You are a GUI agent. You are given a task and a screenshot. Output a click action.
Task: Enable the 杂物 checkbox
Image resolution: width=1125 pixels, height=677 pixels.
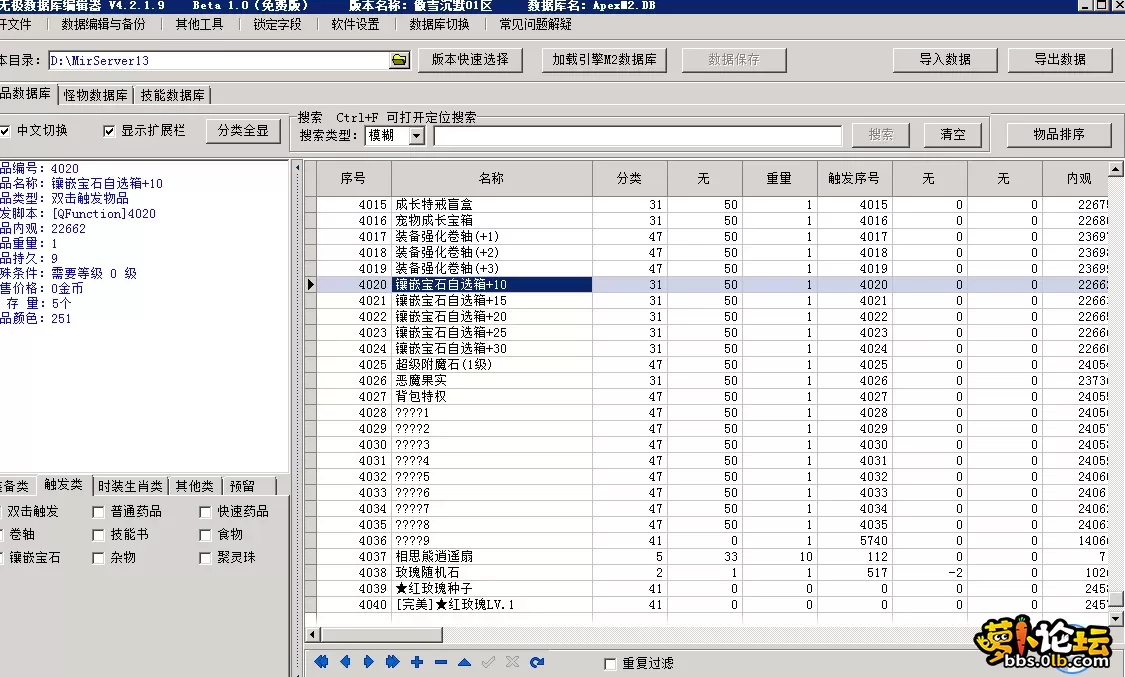pyautogui.click(x=98, y=558)
